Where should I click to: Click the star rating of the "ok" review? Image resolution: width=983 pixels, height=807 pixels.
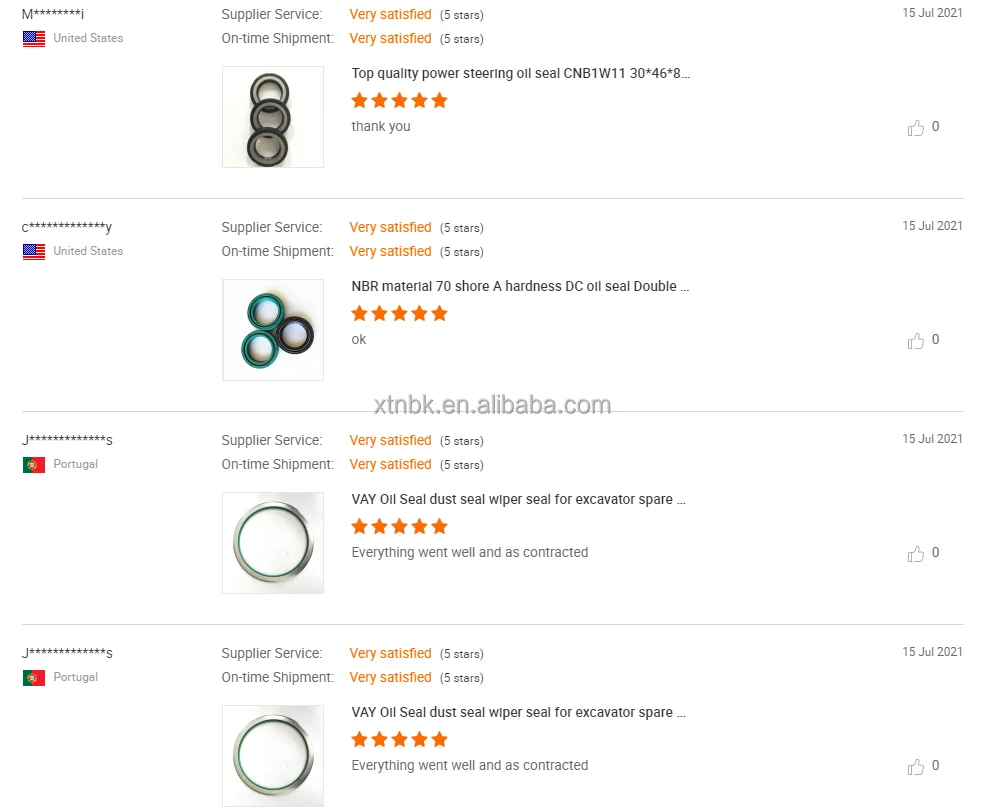(x=399, y=313)
